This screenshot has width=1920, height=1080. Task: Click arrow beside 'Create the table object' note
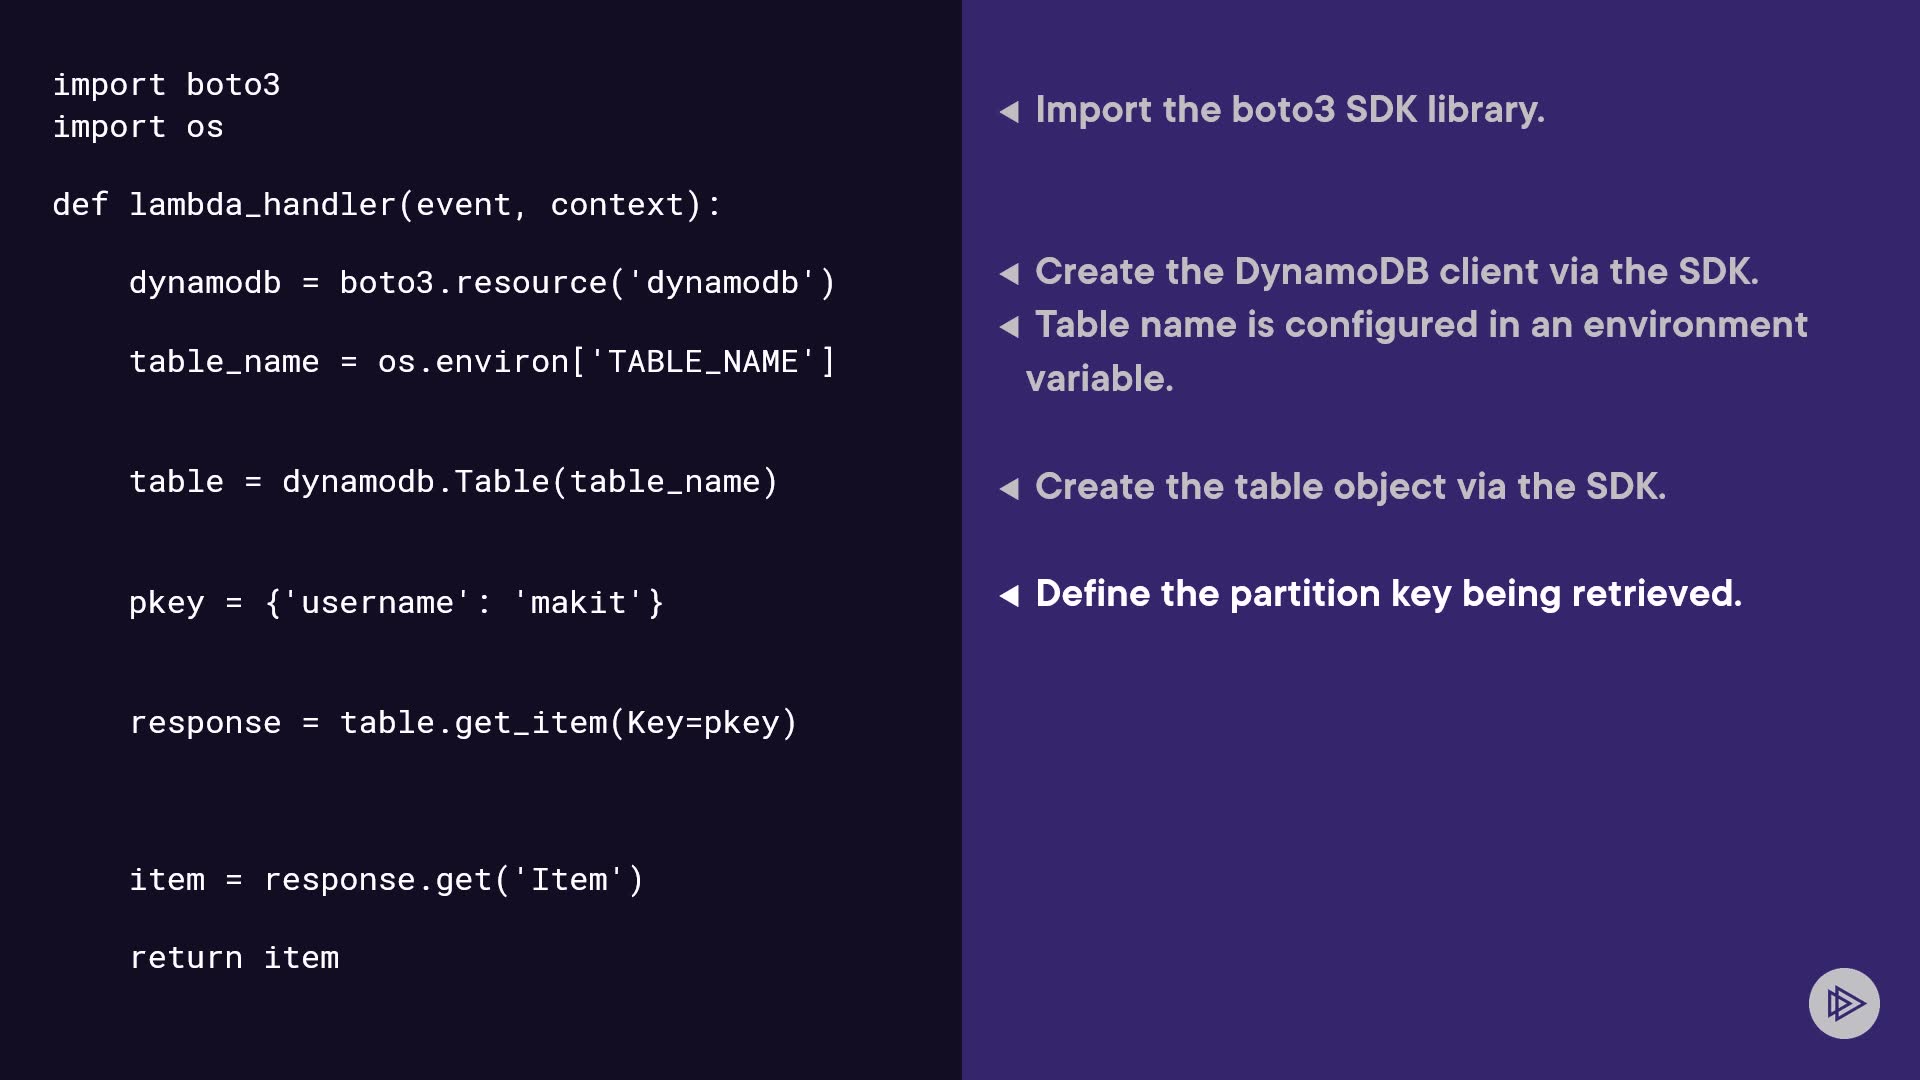tap(1009, 488)
